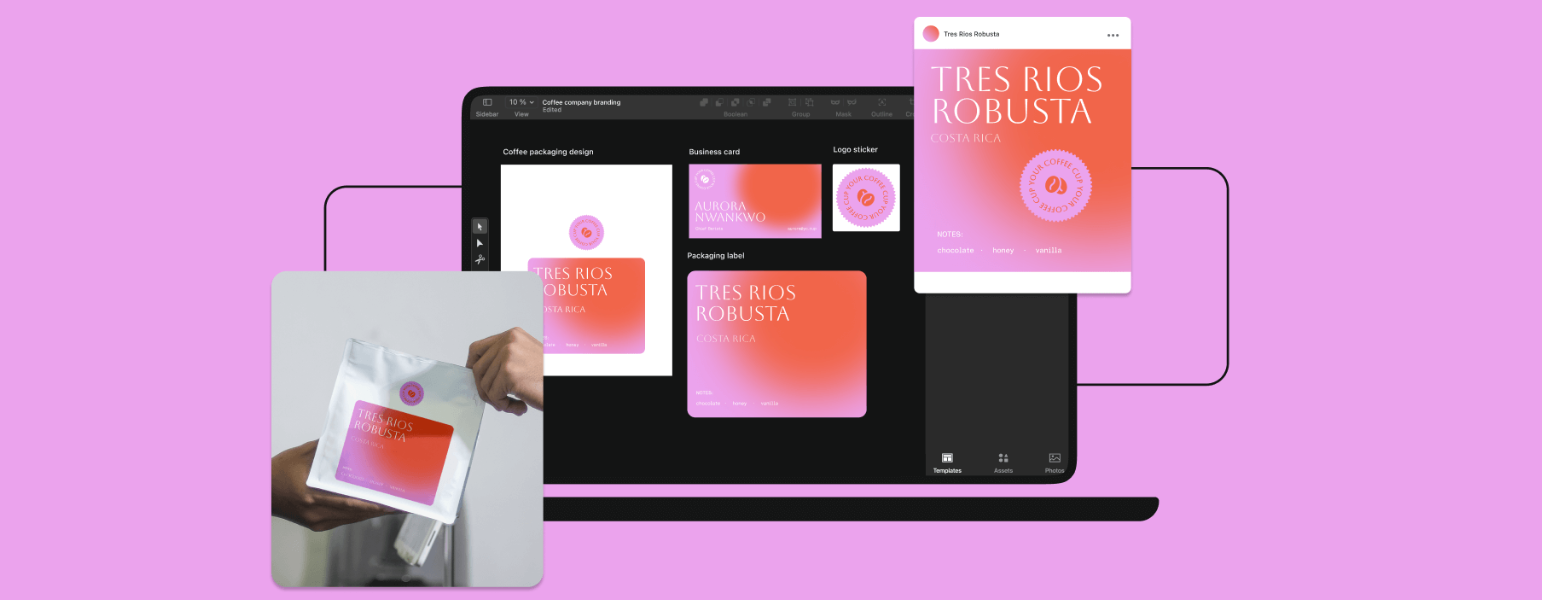
Task: Switch to the Assets tab
Action: pos(1003,463)
